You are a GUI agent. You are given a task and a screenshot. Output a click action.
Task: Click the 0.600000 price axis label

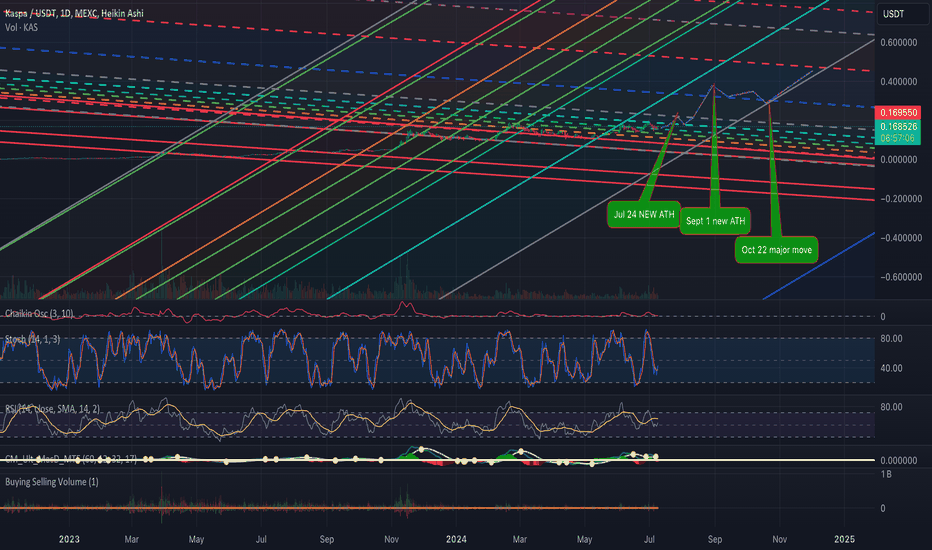click(x=898, y=42)
